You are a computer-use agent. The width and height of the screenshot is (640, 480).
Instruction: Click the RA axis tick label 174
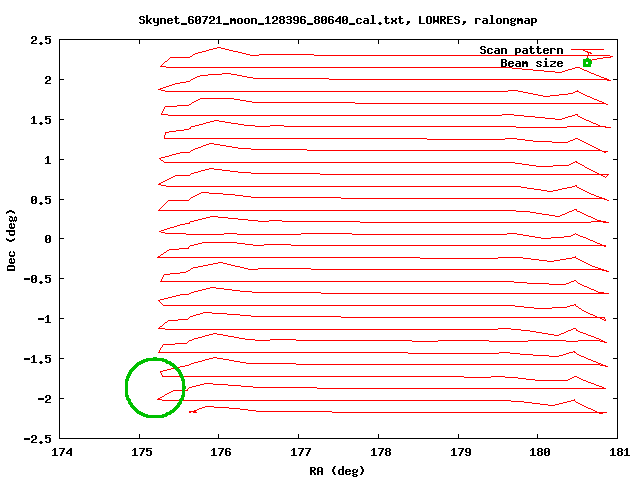62,452
